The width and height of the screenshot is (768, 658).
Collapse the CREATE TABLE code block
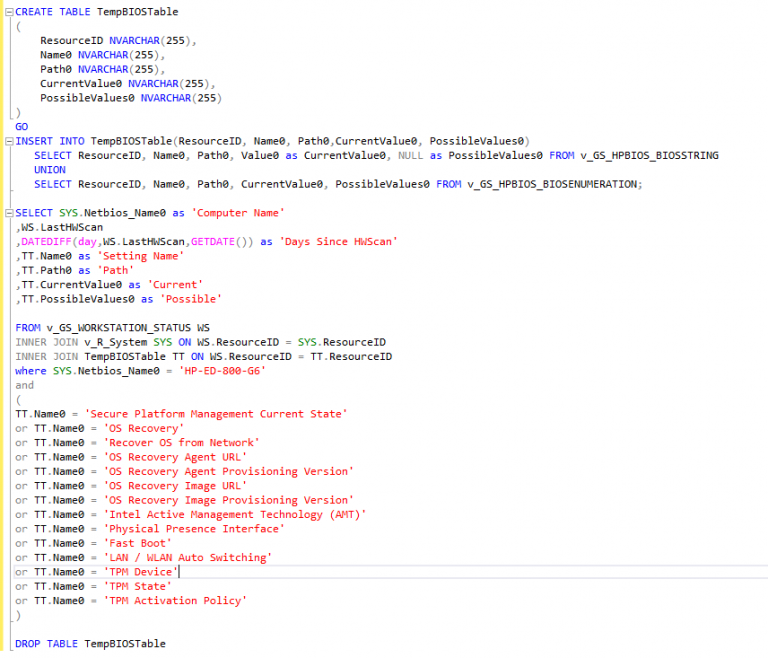8,12
